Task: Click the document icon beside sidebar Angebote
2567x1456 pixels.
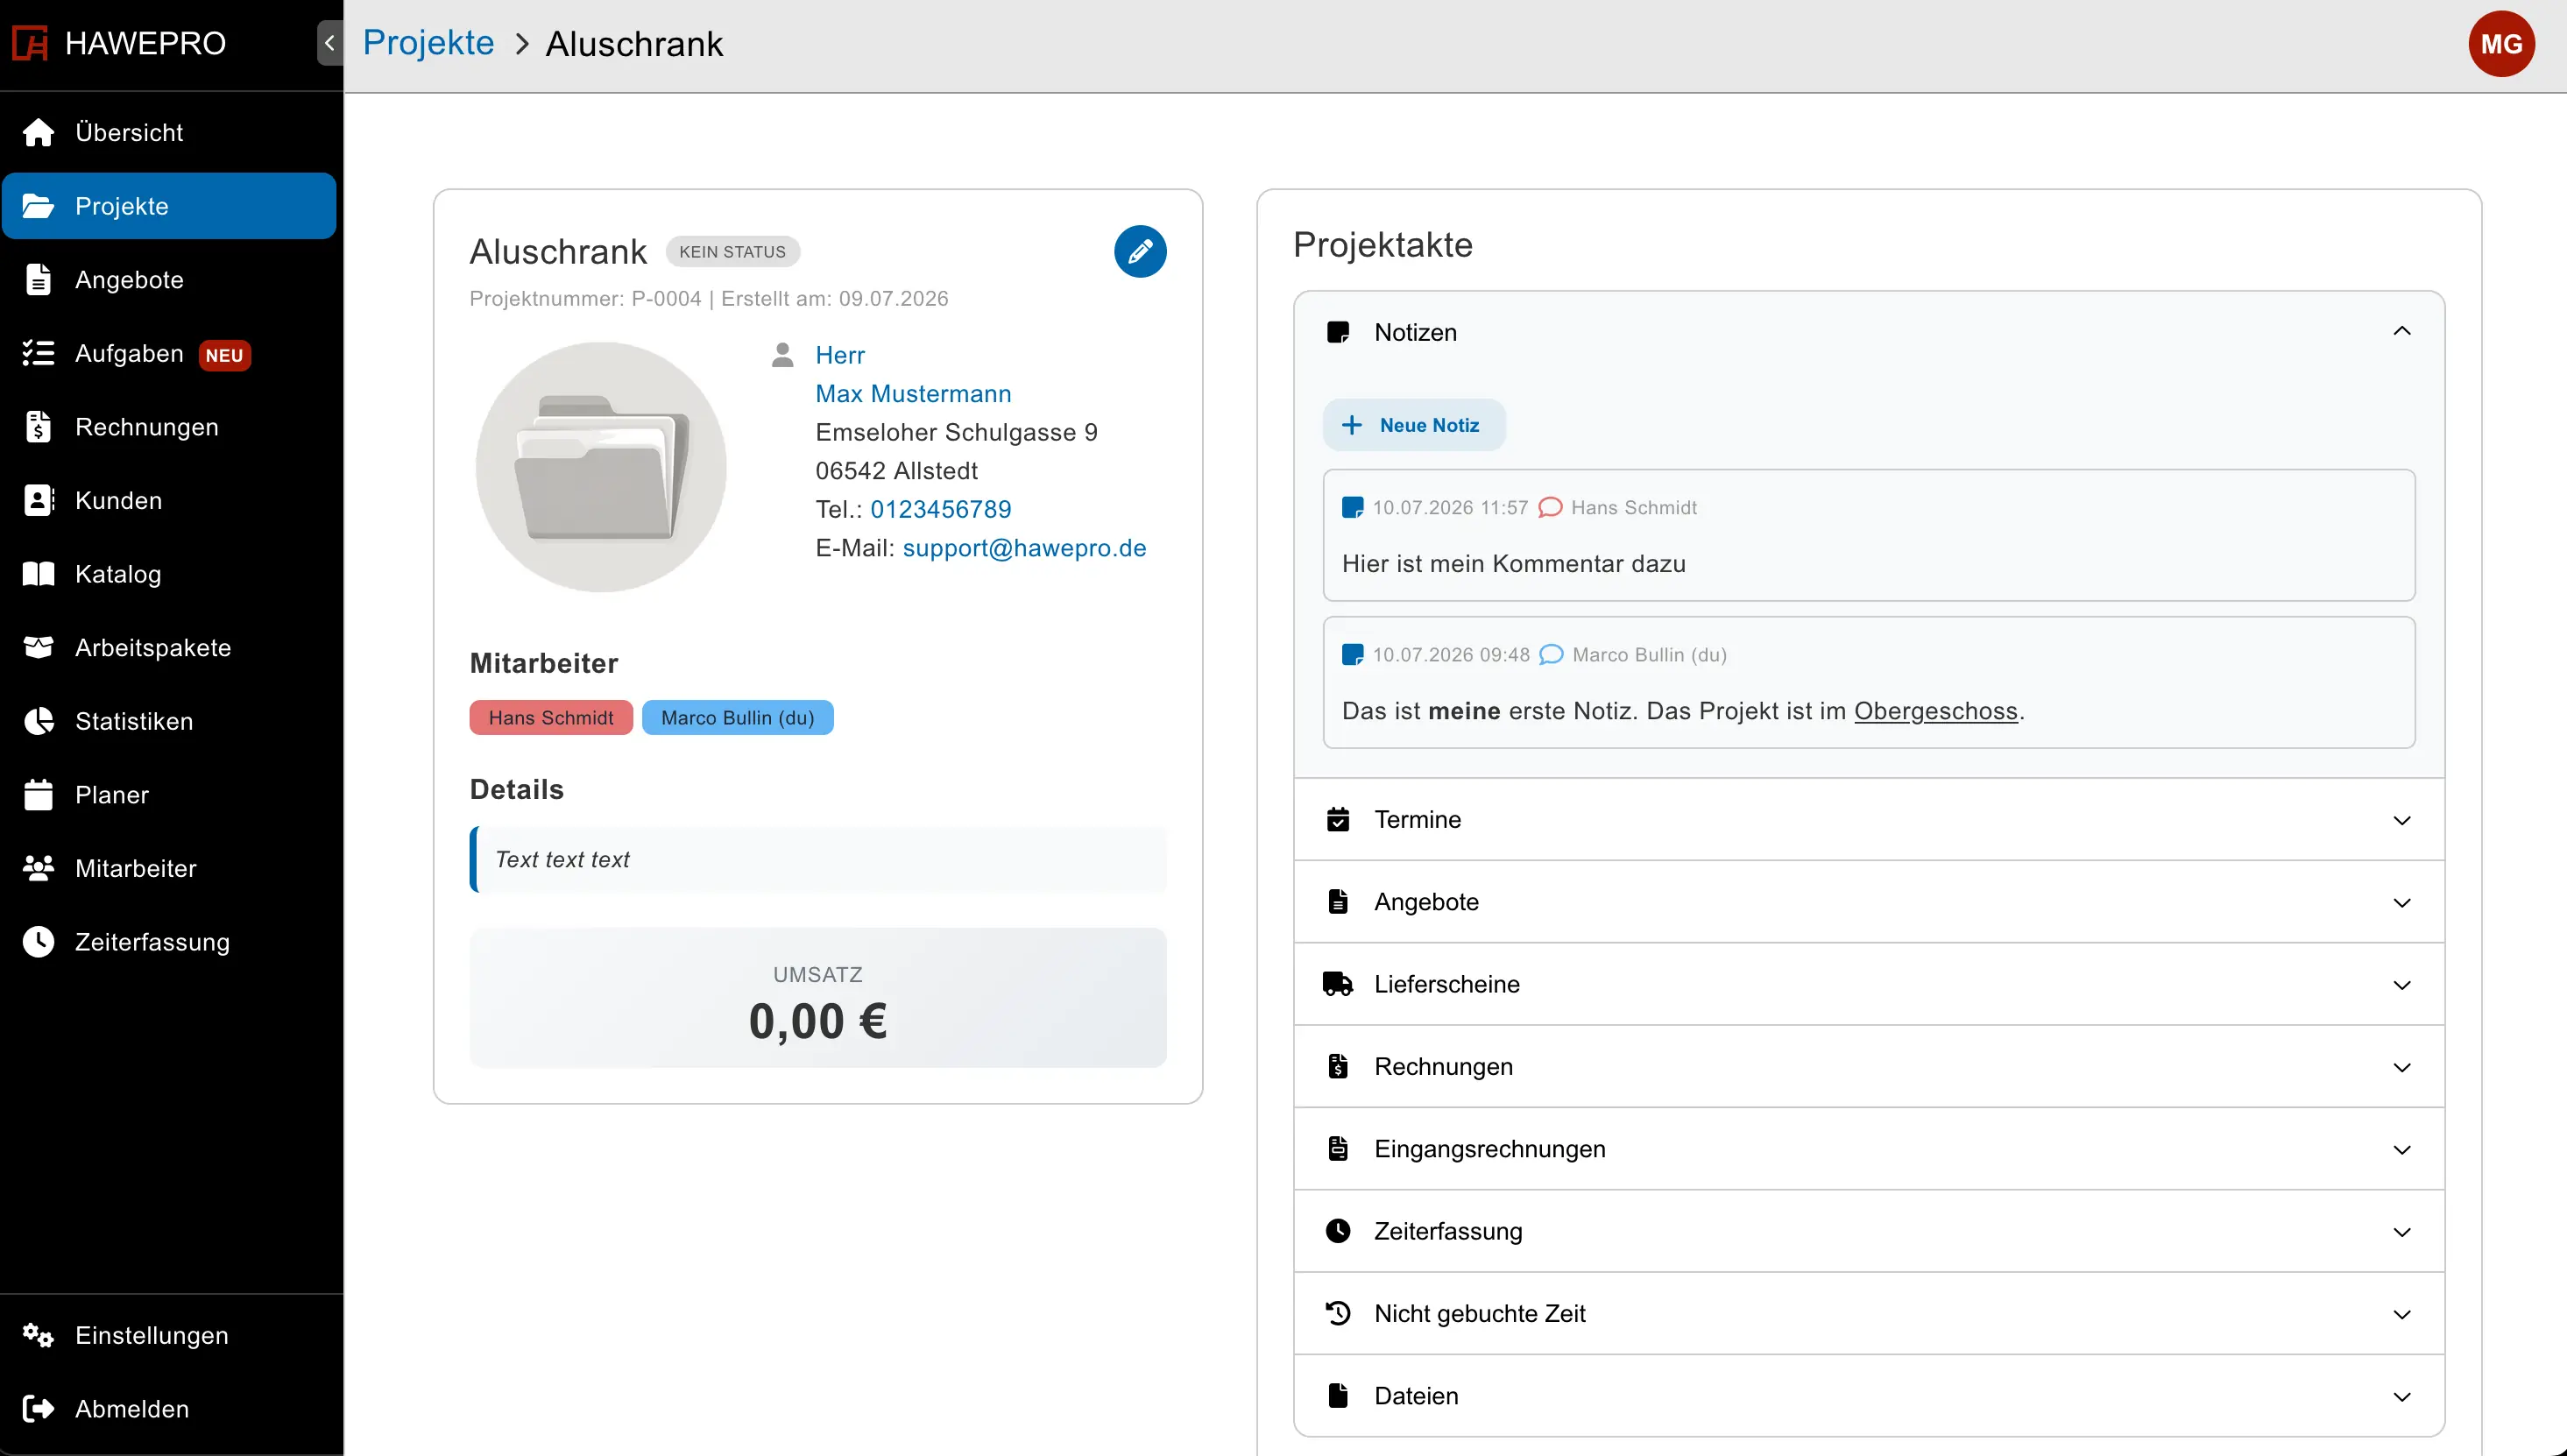Action: coord(38,280)
